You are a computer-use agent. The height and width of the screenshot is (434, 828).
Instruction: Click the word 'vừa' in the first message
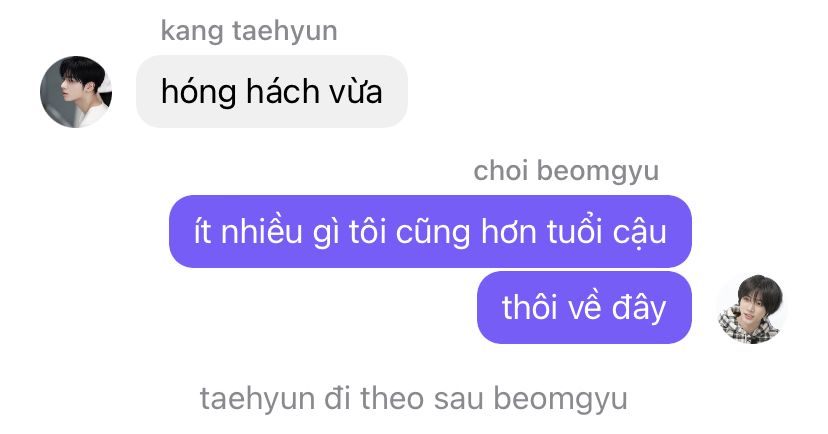(356, 92)
